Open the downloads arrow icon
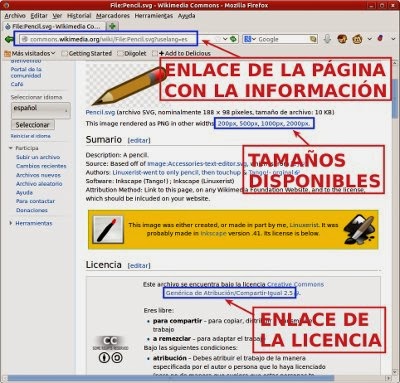400x383 pixels. point(327,39)
